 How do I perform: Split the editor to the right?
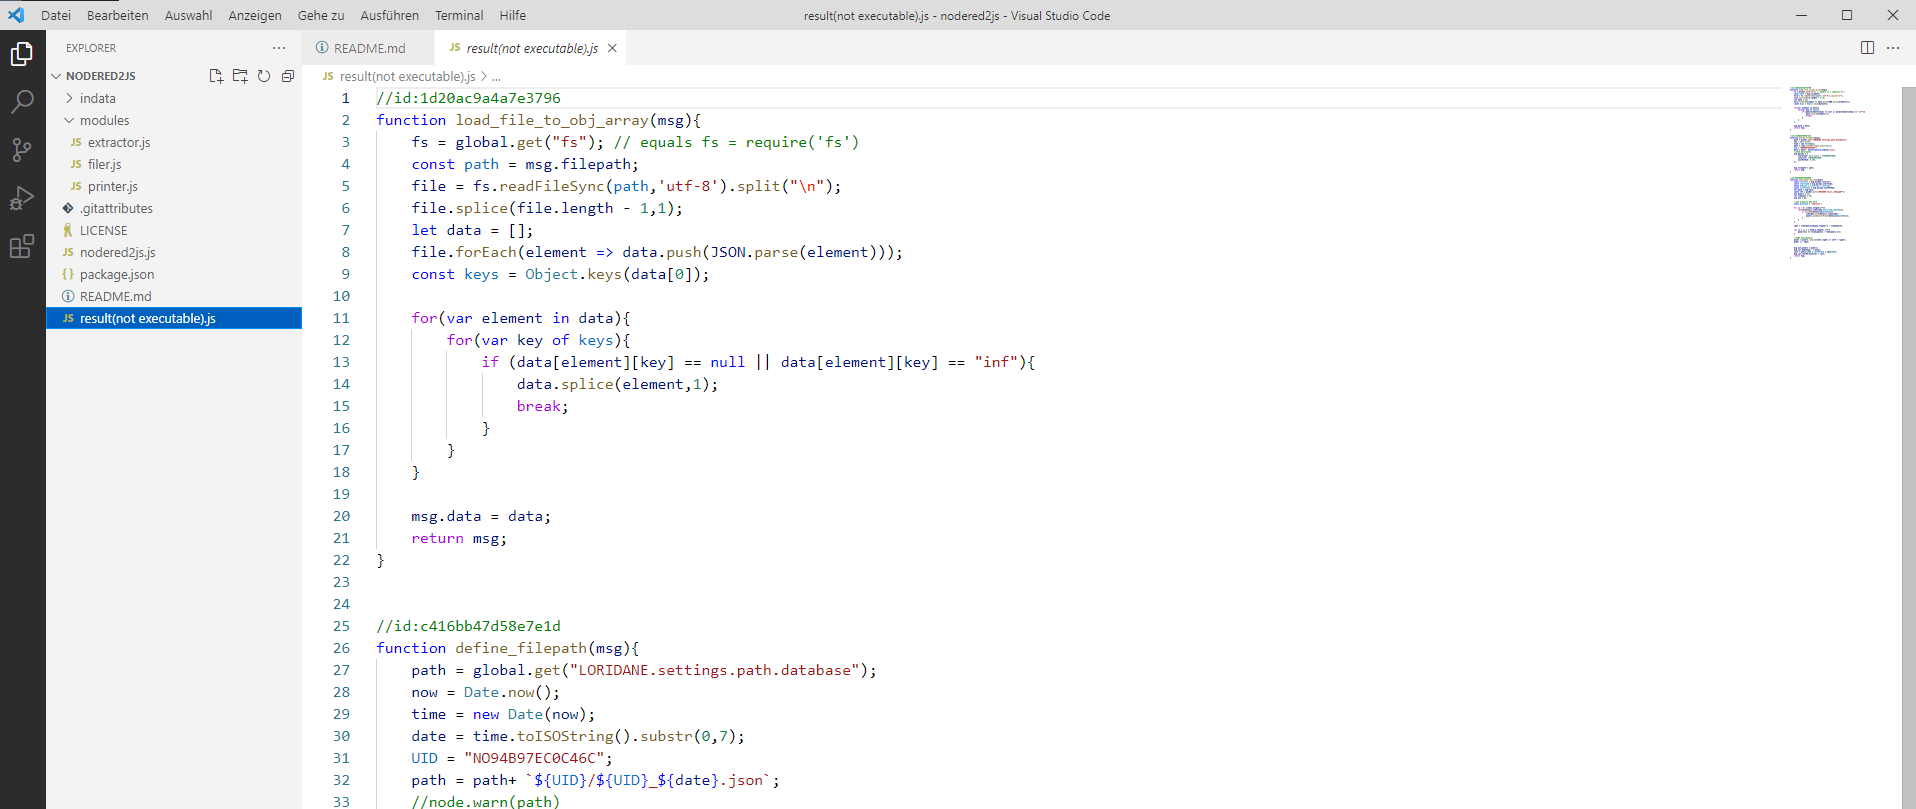pyautogui.click(x=1867, y=48)
